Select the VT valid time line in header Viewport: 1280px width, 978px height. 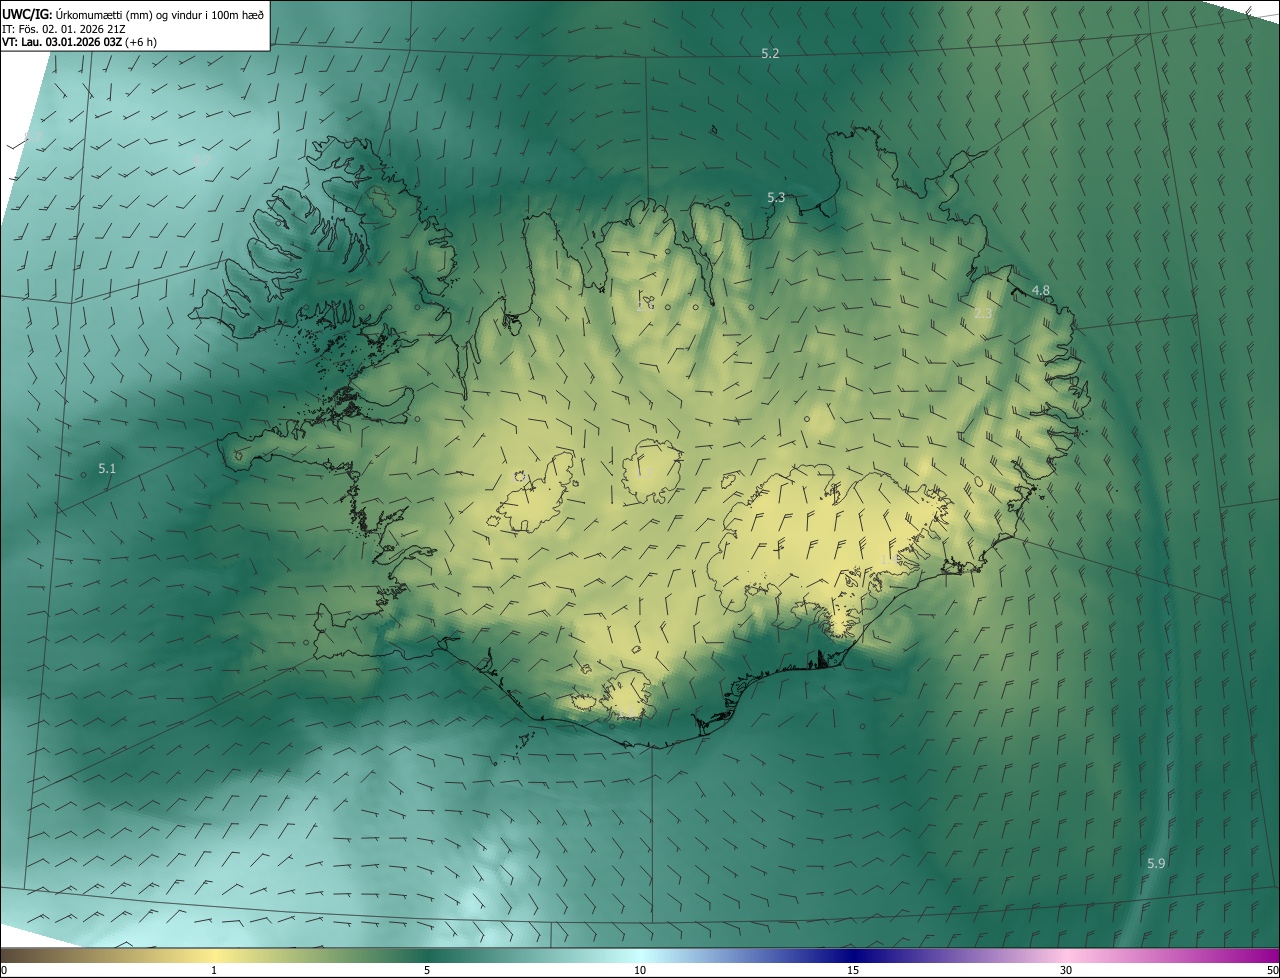pos(79,42)
